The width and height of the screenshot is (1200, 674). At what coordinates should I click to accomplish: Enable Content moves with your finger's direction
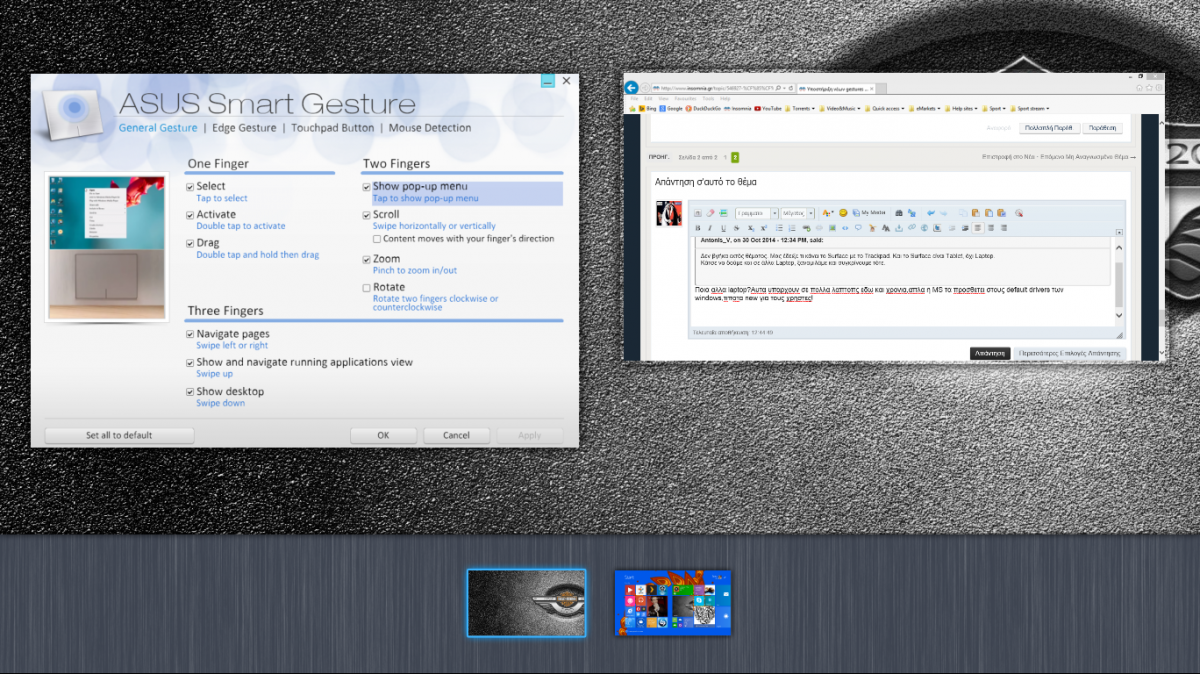[377, 239]
